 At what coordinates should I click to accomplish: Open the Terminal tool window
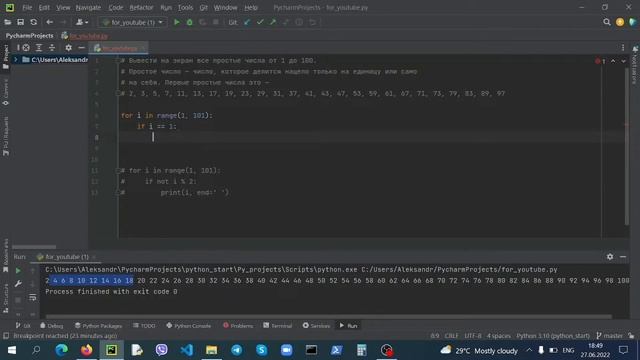pos(278,326)
